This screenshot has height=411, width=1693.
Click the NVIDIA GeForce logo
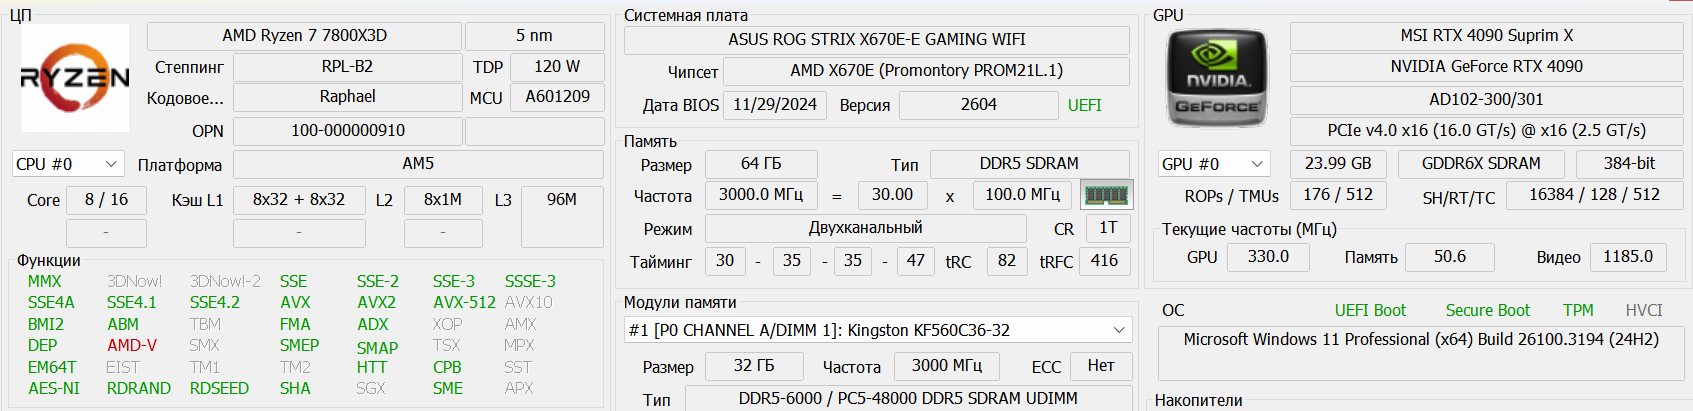(1217, 78)
